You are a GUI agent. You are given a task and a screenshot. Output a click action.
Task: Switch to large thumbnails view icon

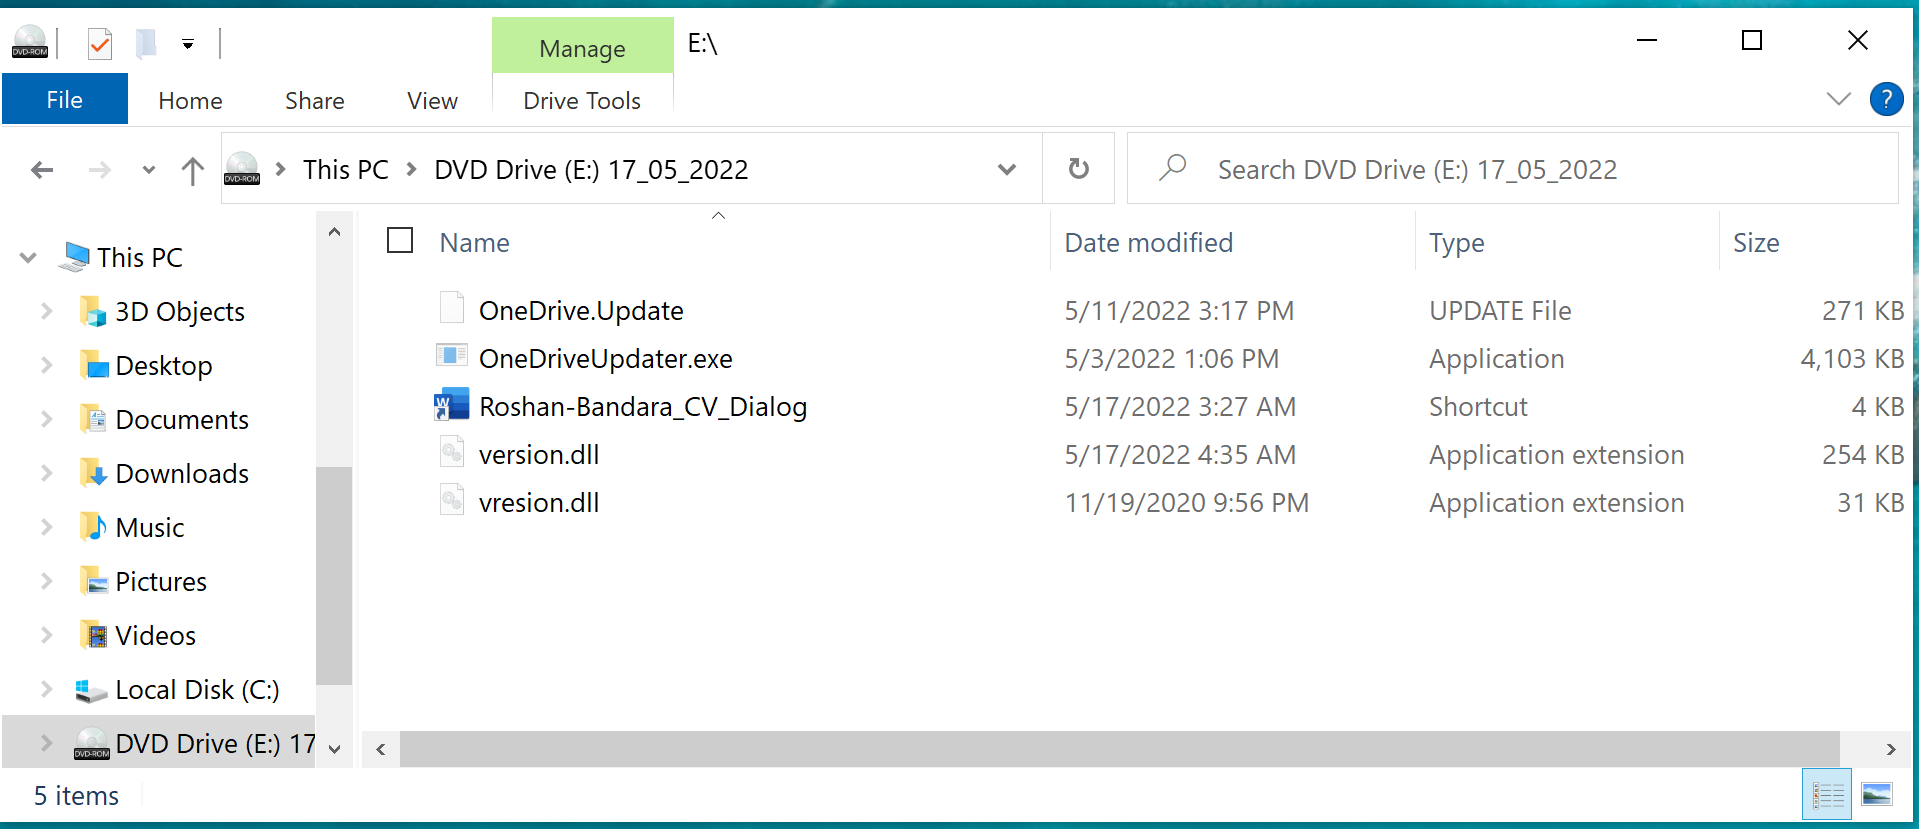(1876, 795)
